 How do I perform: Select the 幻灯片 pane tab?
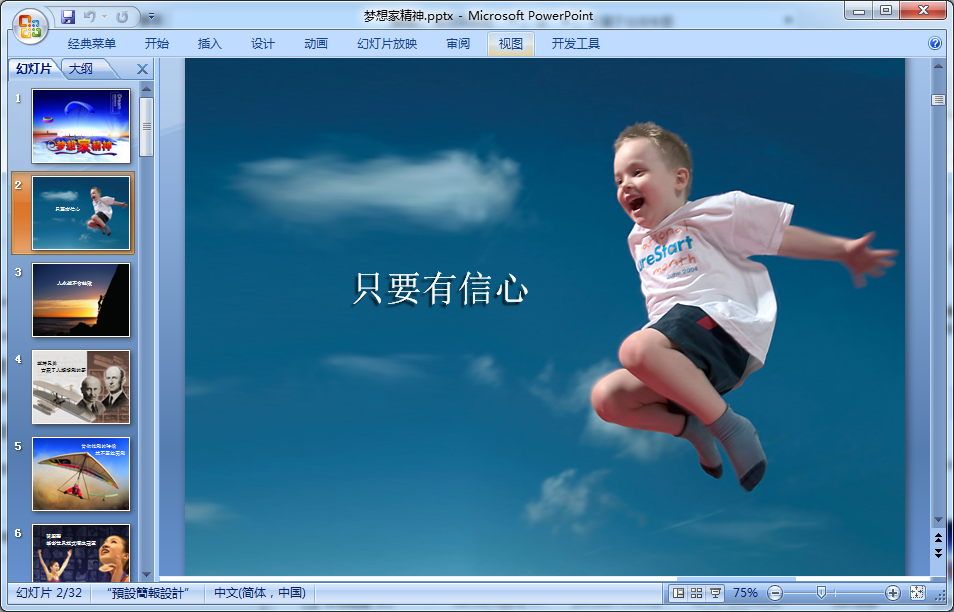[x=34, y=69]
